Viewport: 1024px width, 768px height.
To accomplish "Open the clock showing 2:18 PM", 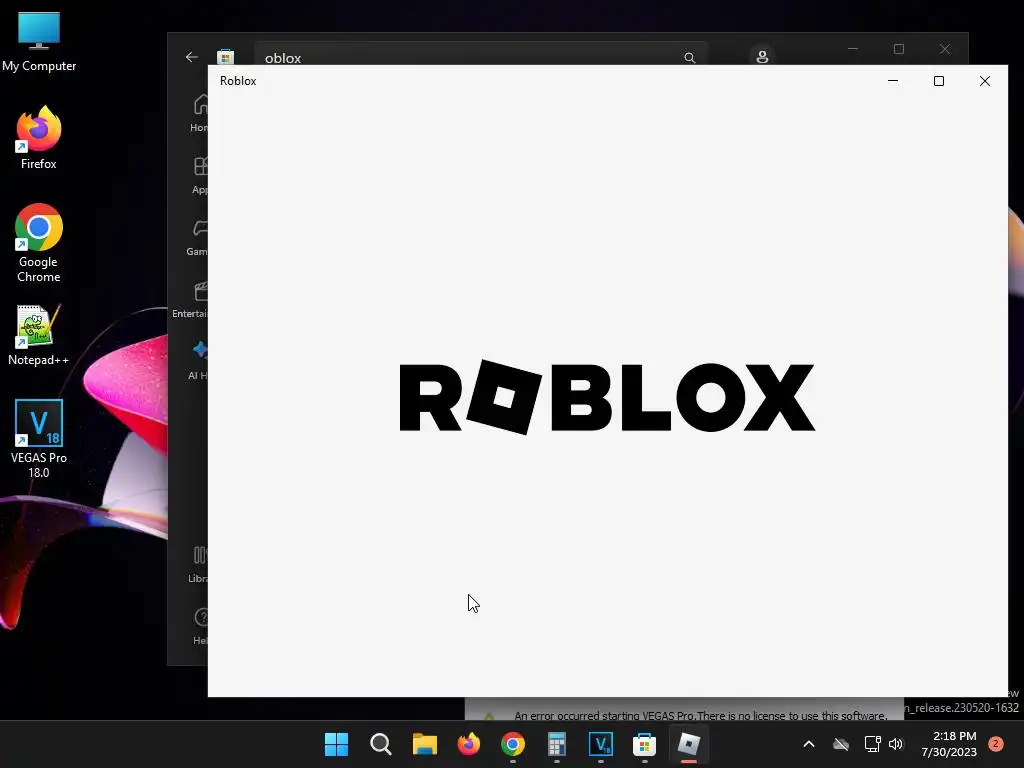I will 949,744.
